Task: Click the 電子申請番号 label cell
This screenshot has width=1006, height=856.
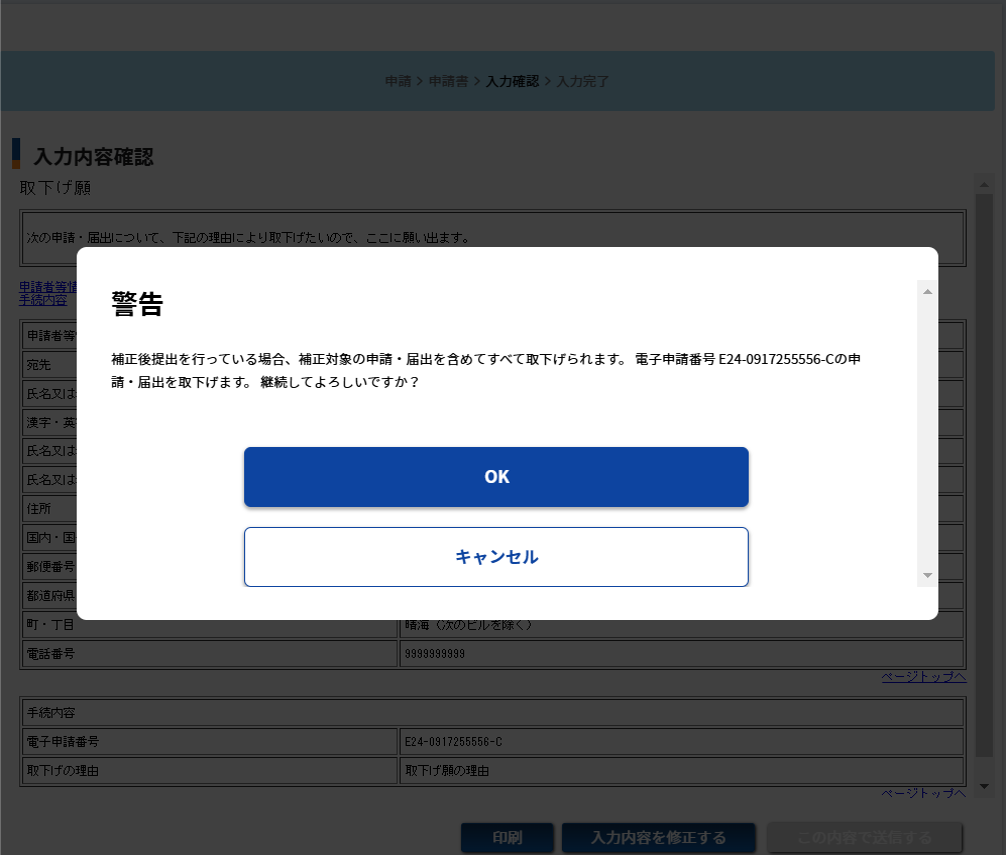Action: click(x=209, y=742)
